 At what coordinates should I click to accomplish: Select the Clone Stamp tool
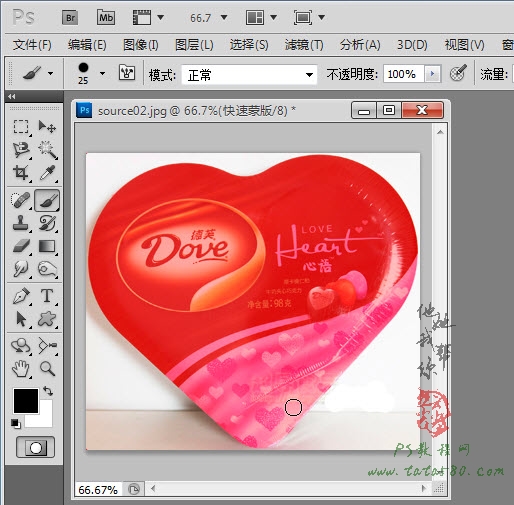21,223
